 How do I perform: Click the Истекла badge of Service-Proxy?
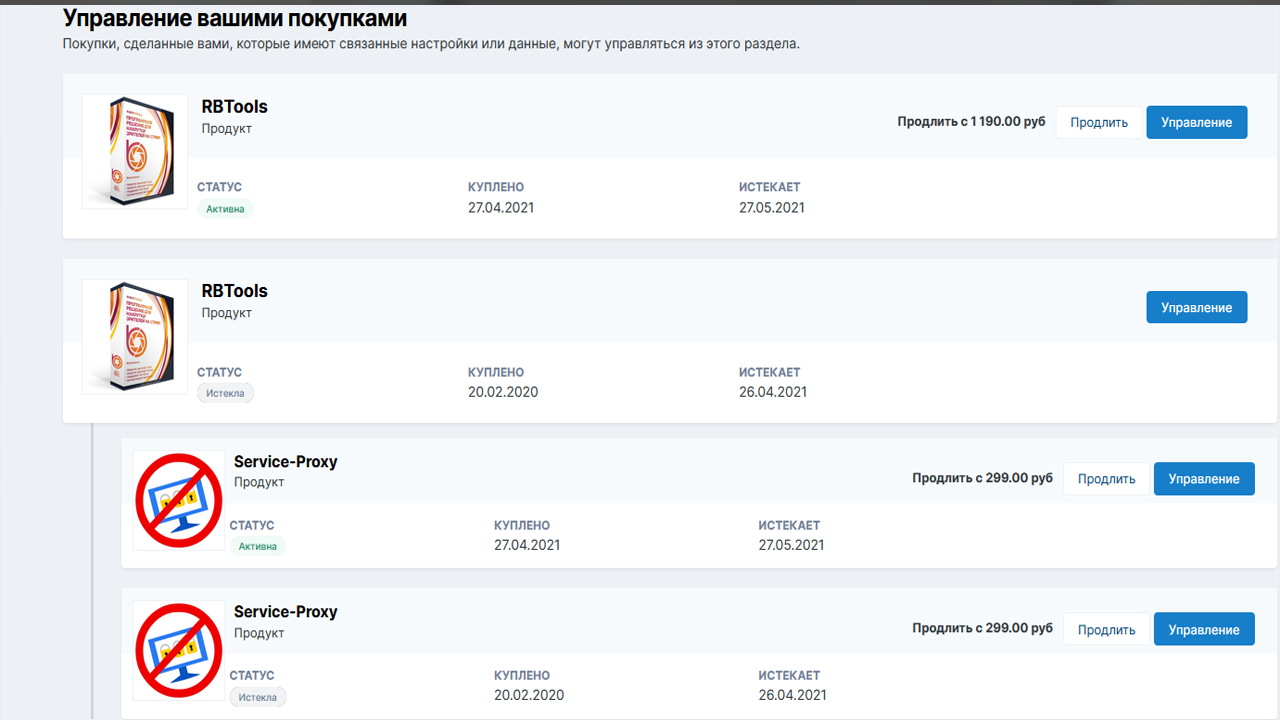tap(257, 697)
